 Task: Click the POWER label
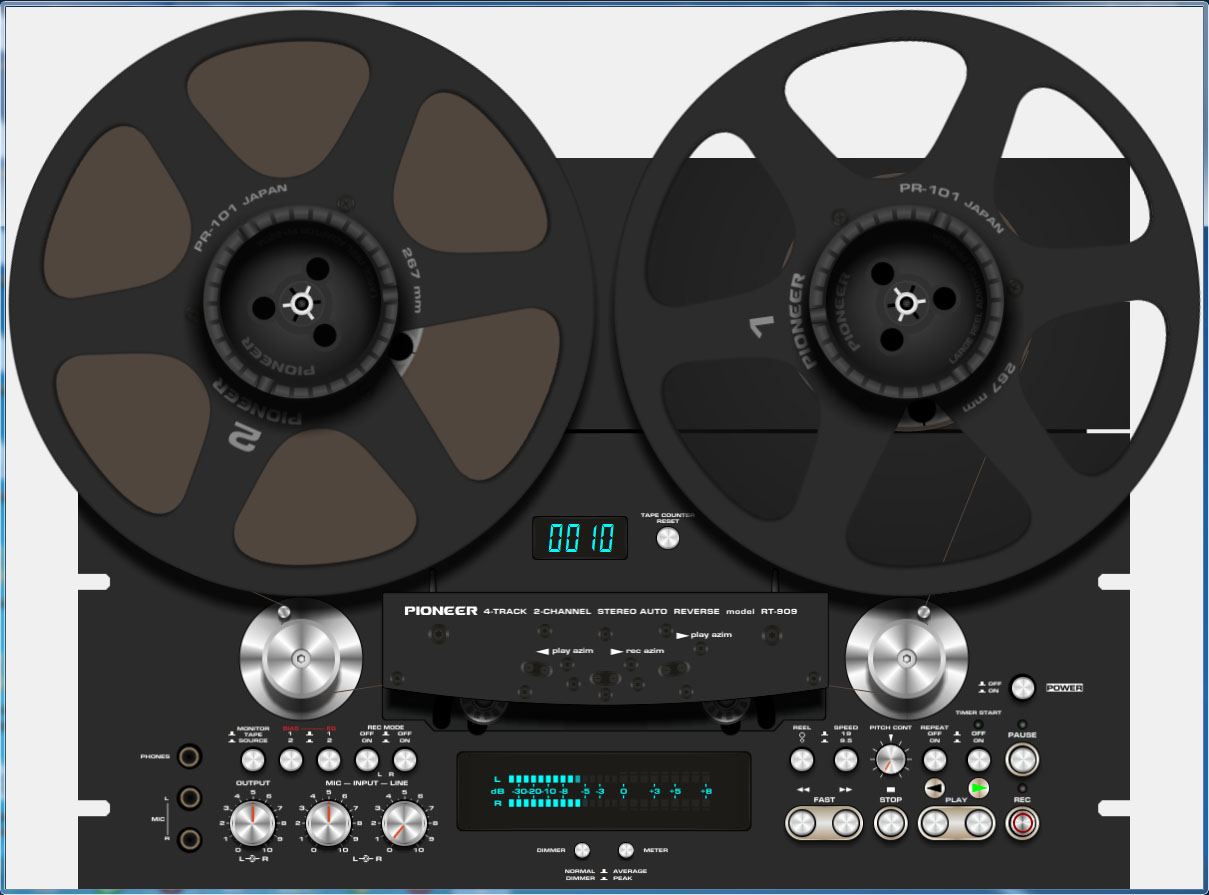point(1064,688)
